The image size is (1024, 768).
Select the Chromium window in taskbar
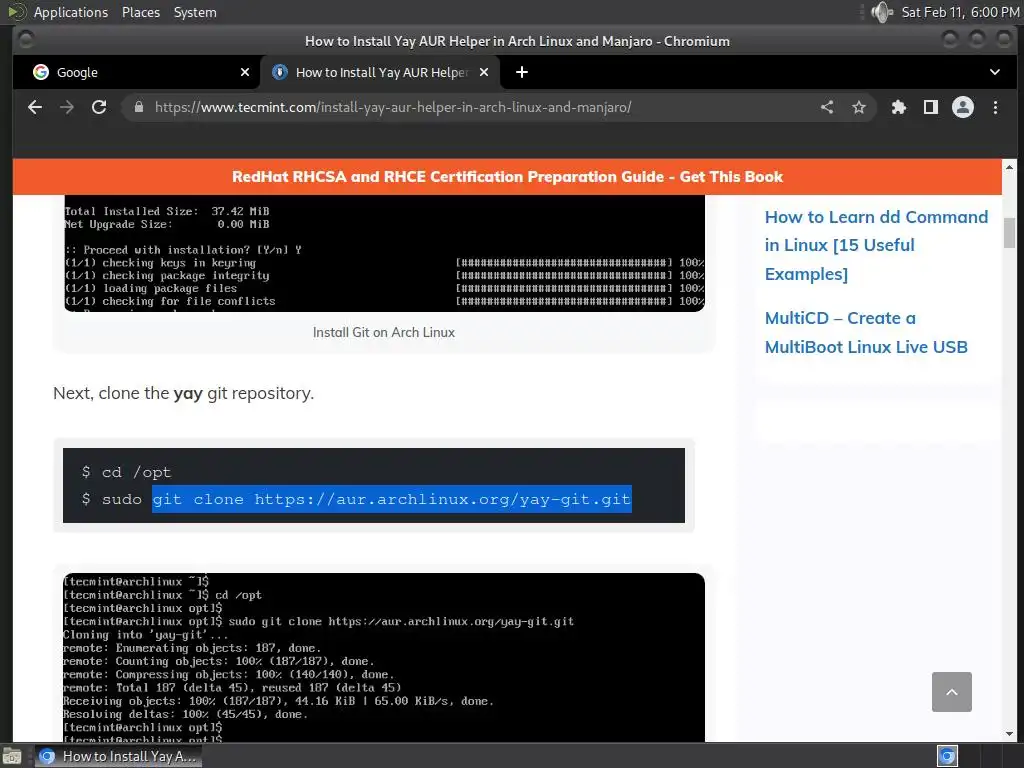point(118,756)
